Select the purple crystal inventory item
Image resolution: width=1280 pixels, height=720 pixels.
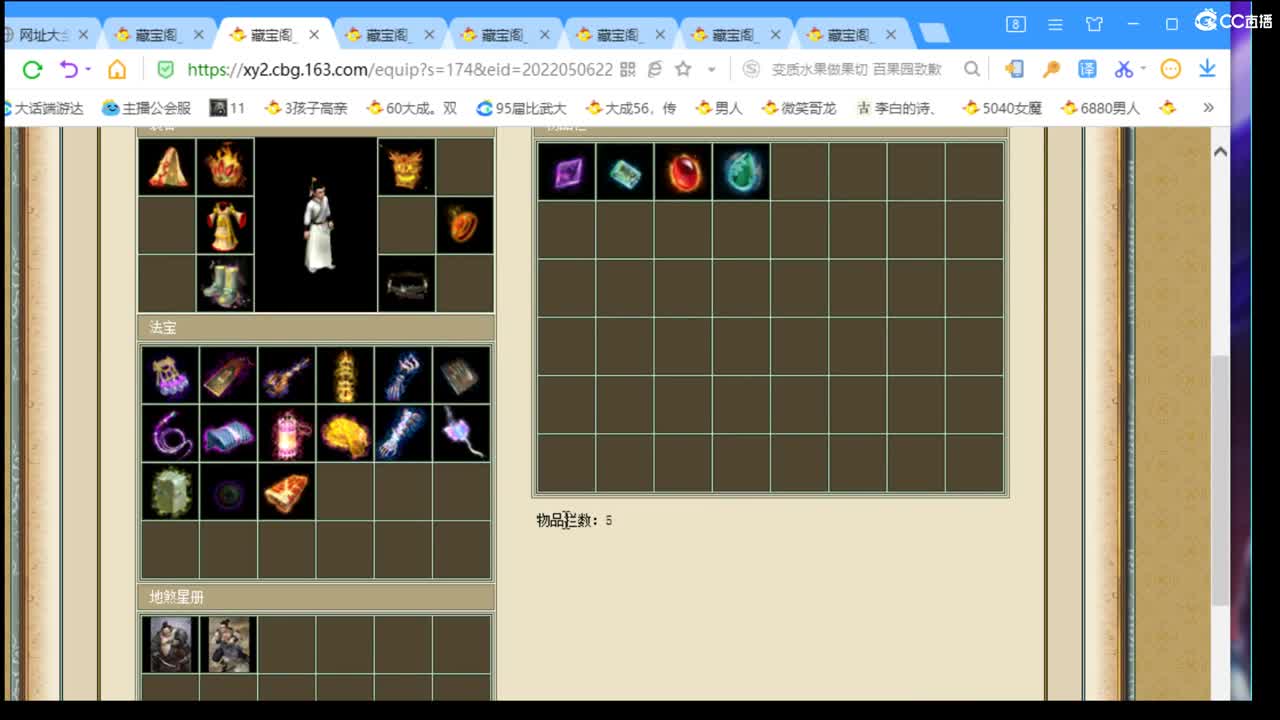(x=567, y=171)
